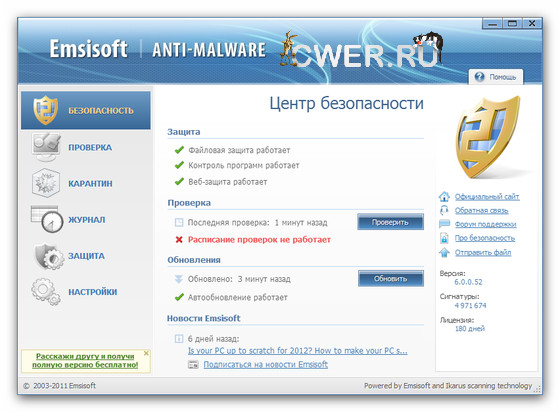Viewport: 560px width, 412px height.
Task: Click the green check next to Веб-защита
Action: (179, 182)
